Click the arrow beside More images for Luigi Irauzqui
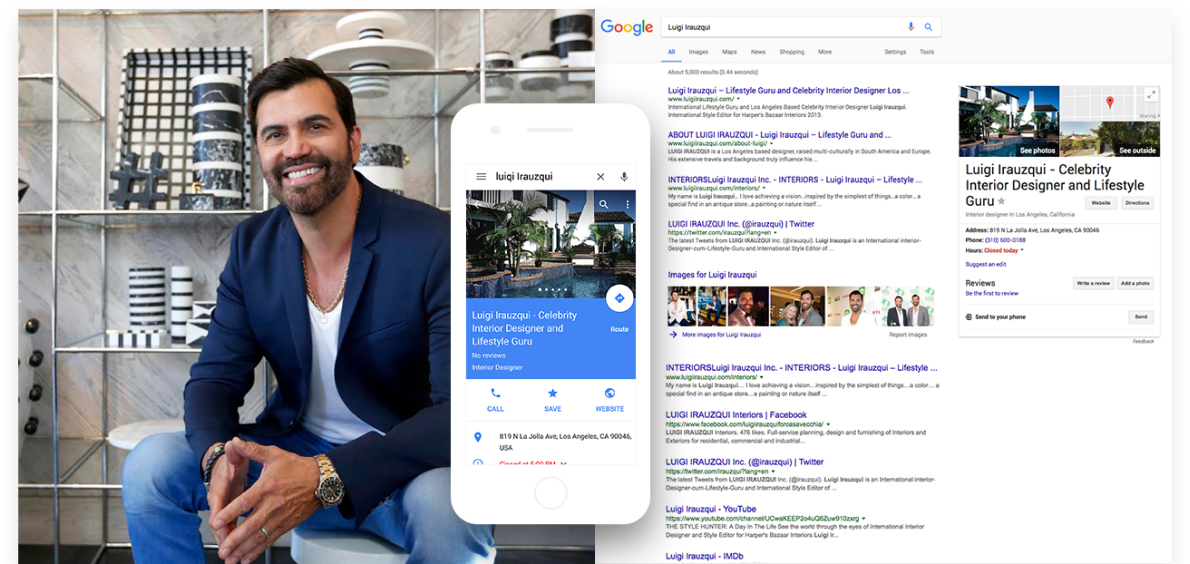 point(672,334)
